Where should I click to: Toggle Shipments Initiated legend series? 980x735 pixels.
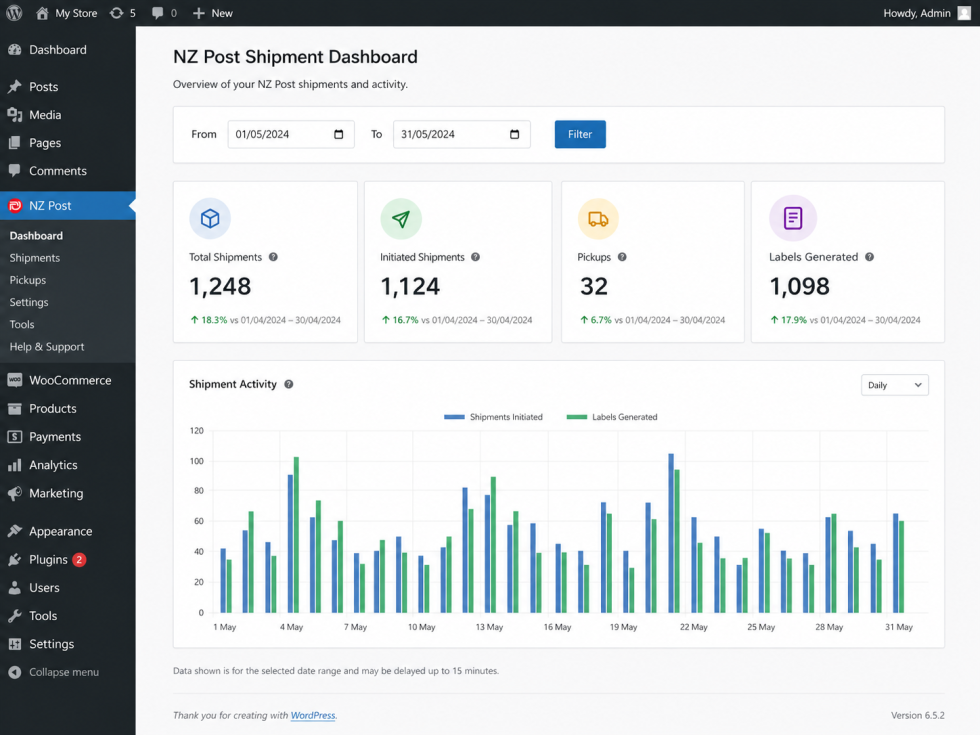point(493,417)
